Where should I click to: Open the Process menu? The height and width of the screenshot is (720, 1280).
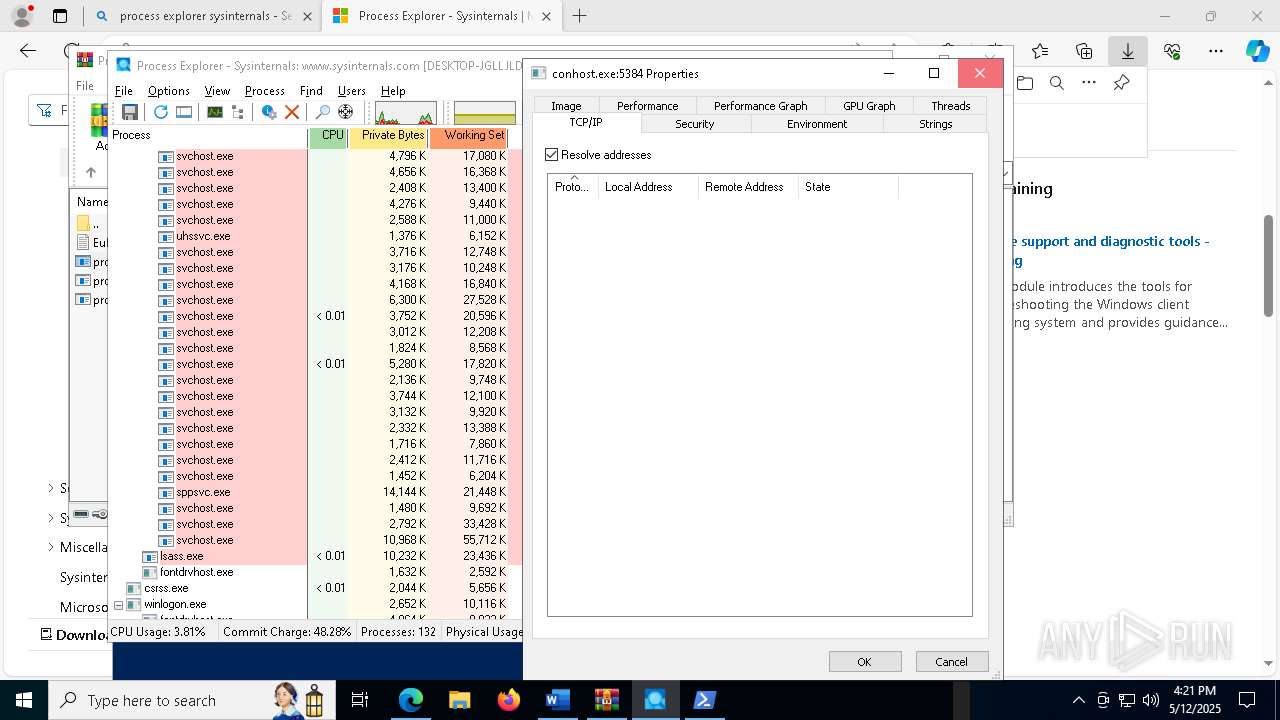[x=265, y=91]
